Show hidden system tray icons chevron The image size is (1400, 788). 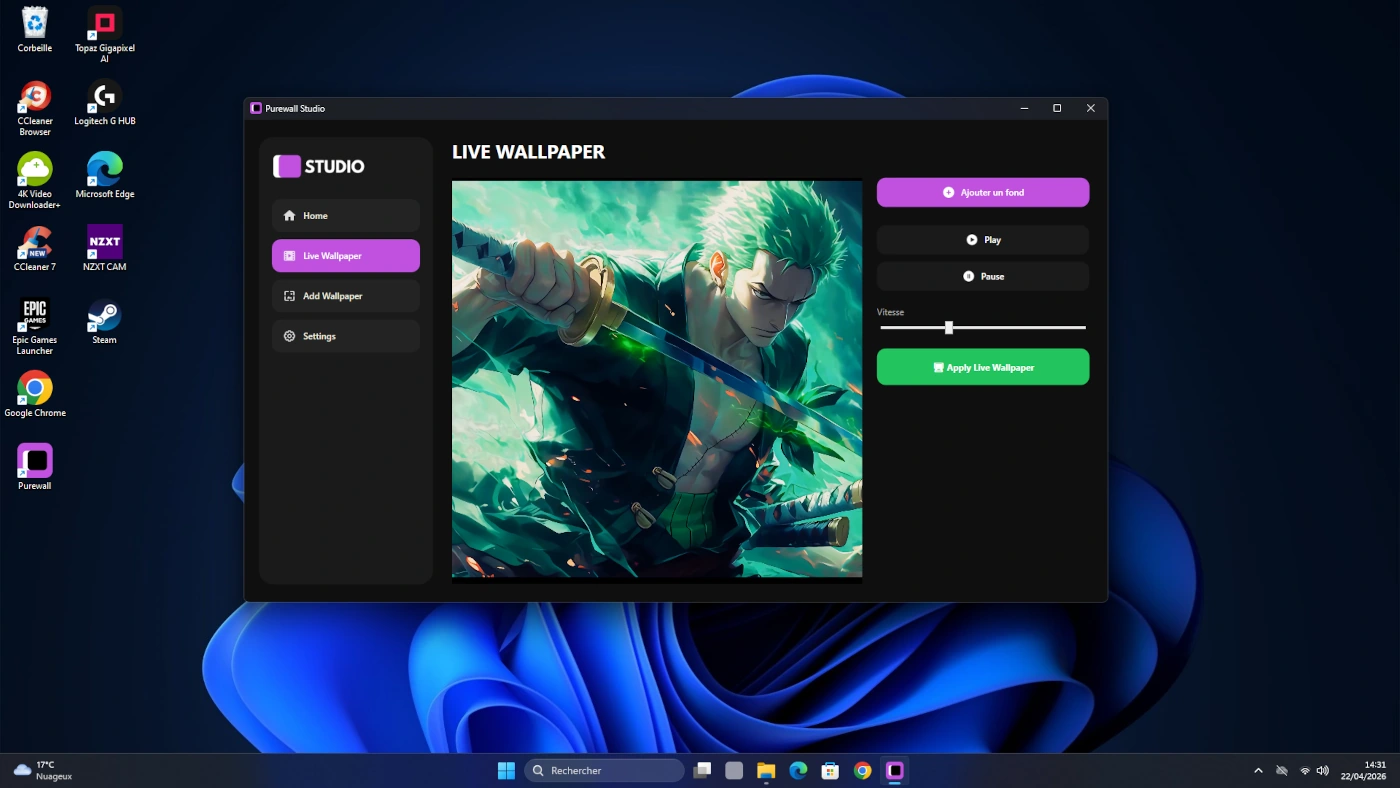[x=1258, y=771]
